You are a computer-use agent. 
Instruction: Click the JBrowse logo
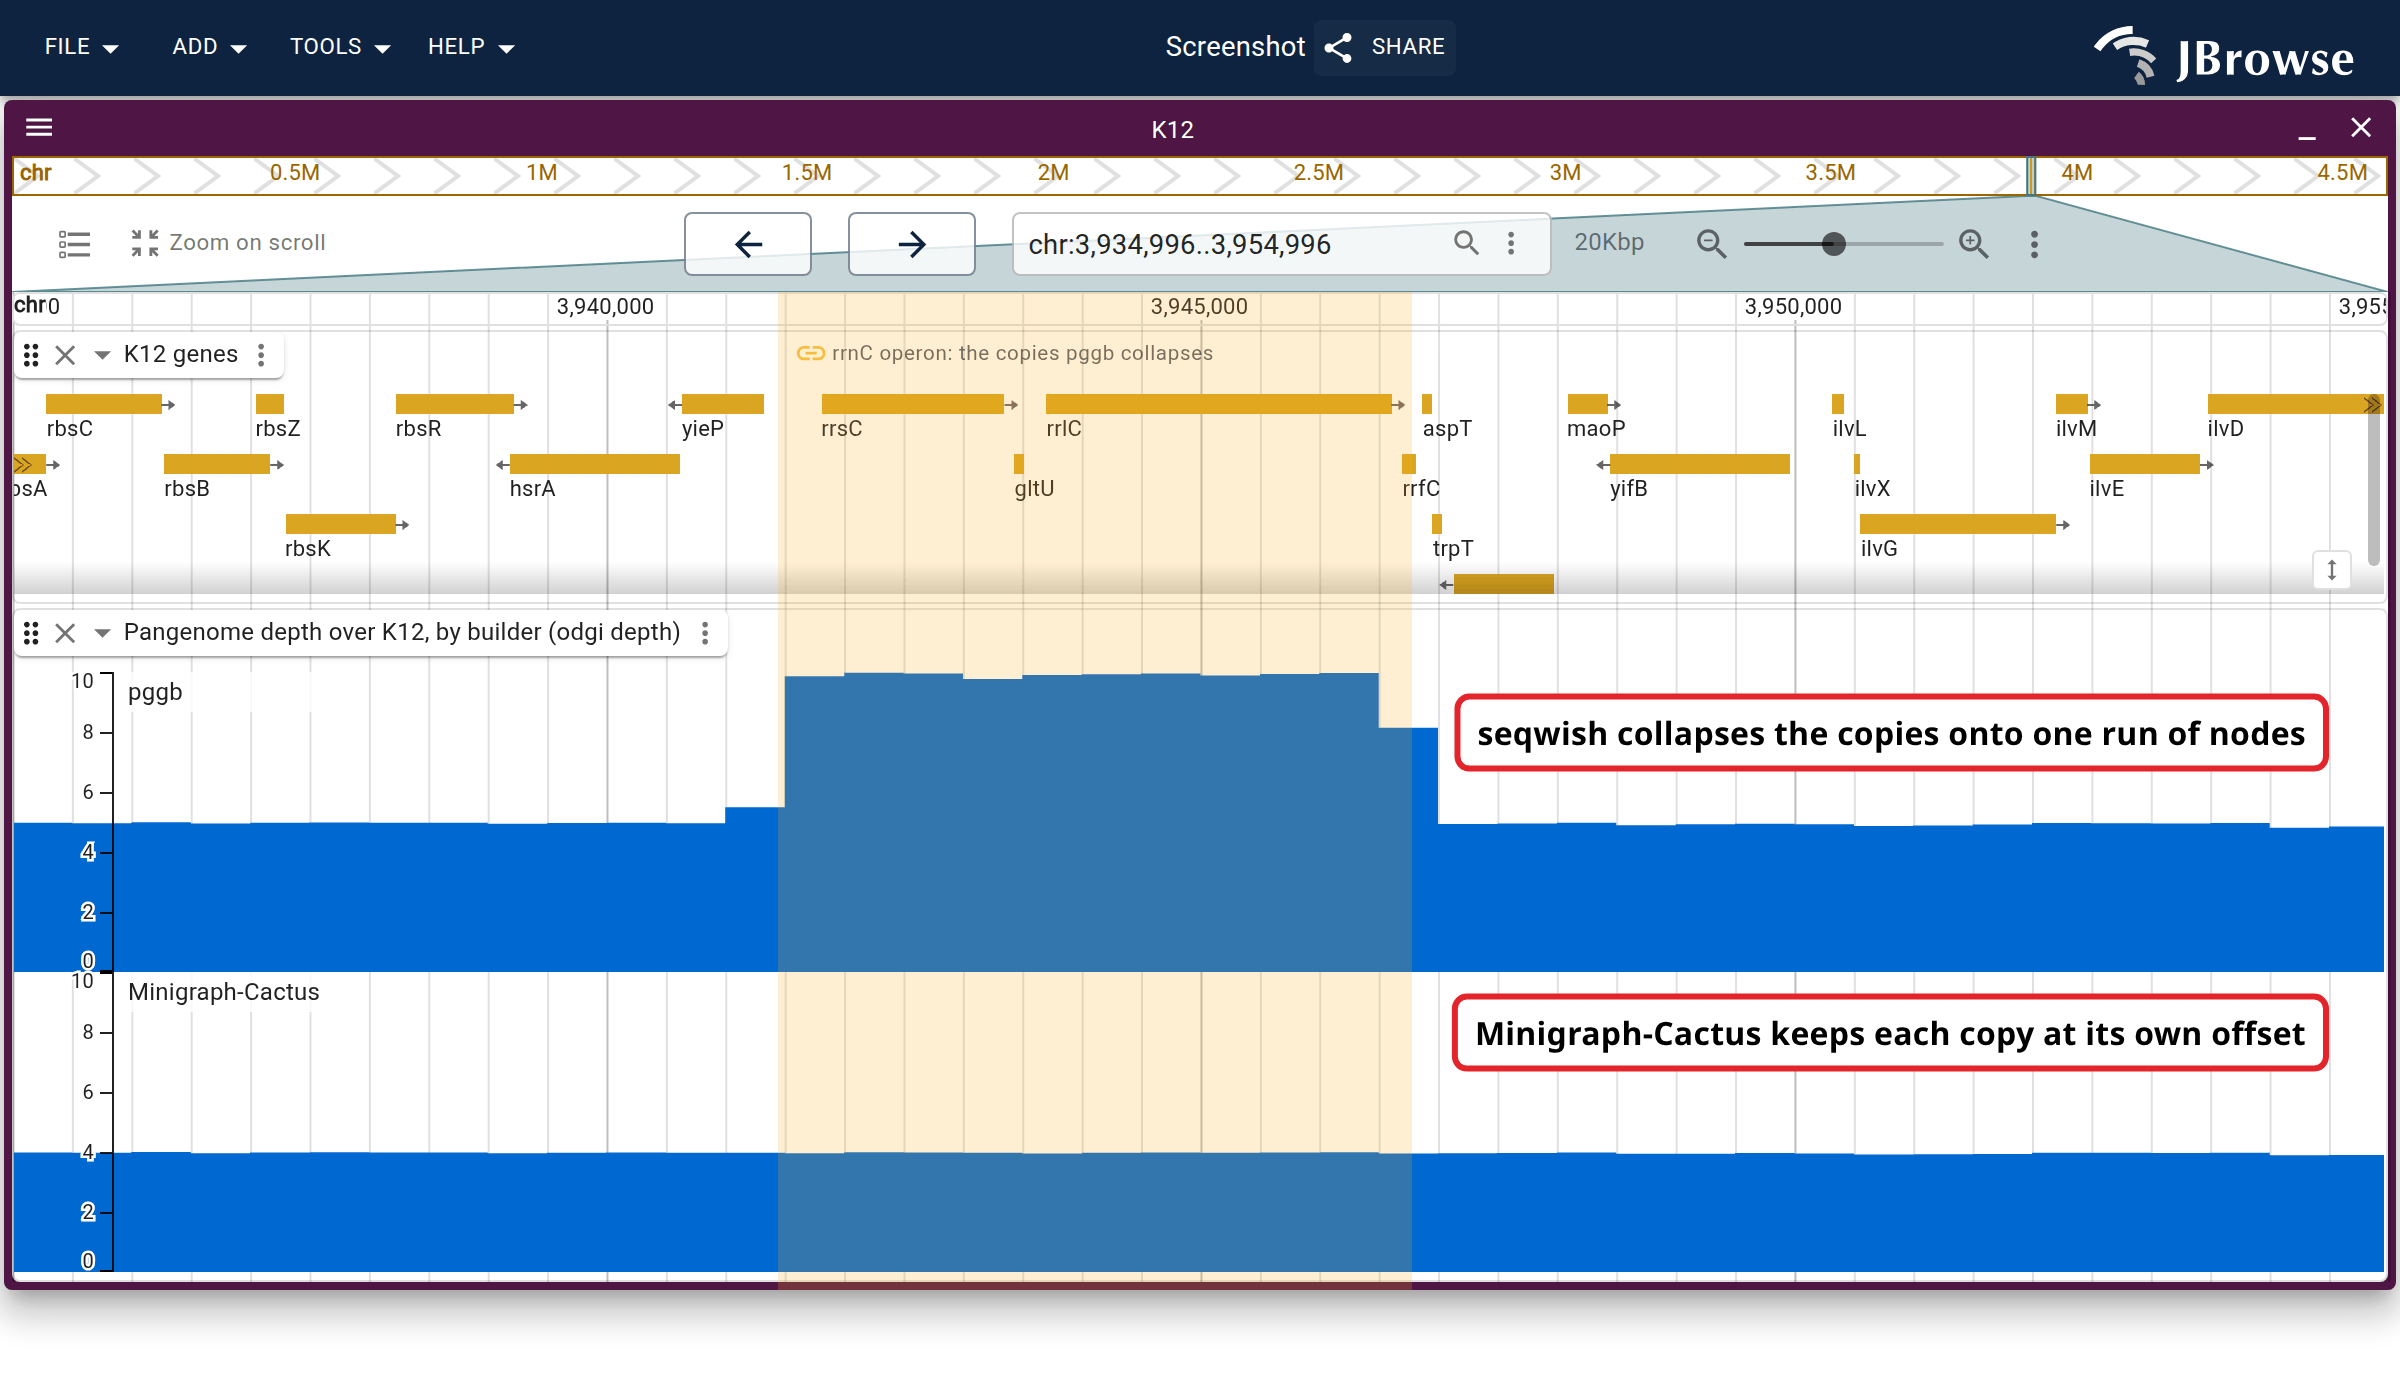2225,56
